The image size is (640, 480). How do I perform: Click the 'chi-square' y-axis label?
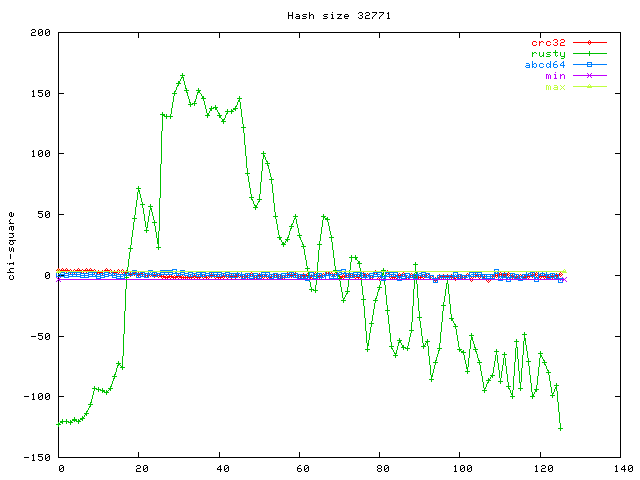pos(11,245)
